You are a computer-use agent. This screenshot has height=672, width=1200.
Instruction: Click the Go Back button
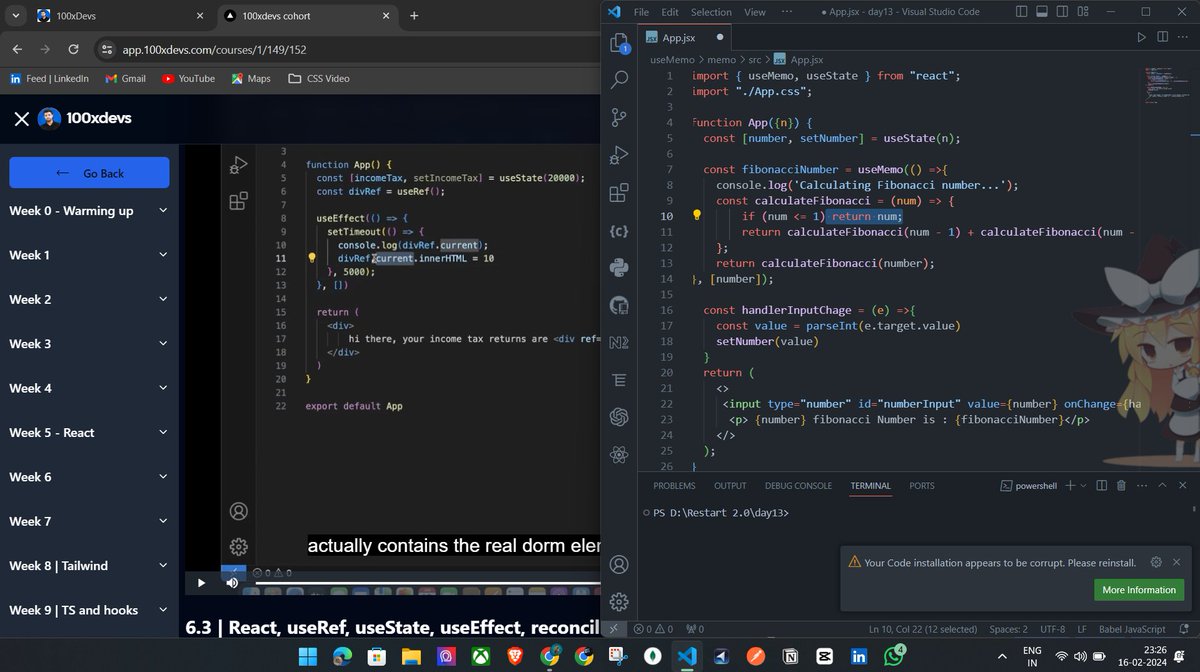point(89,173)
